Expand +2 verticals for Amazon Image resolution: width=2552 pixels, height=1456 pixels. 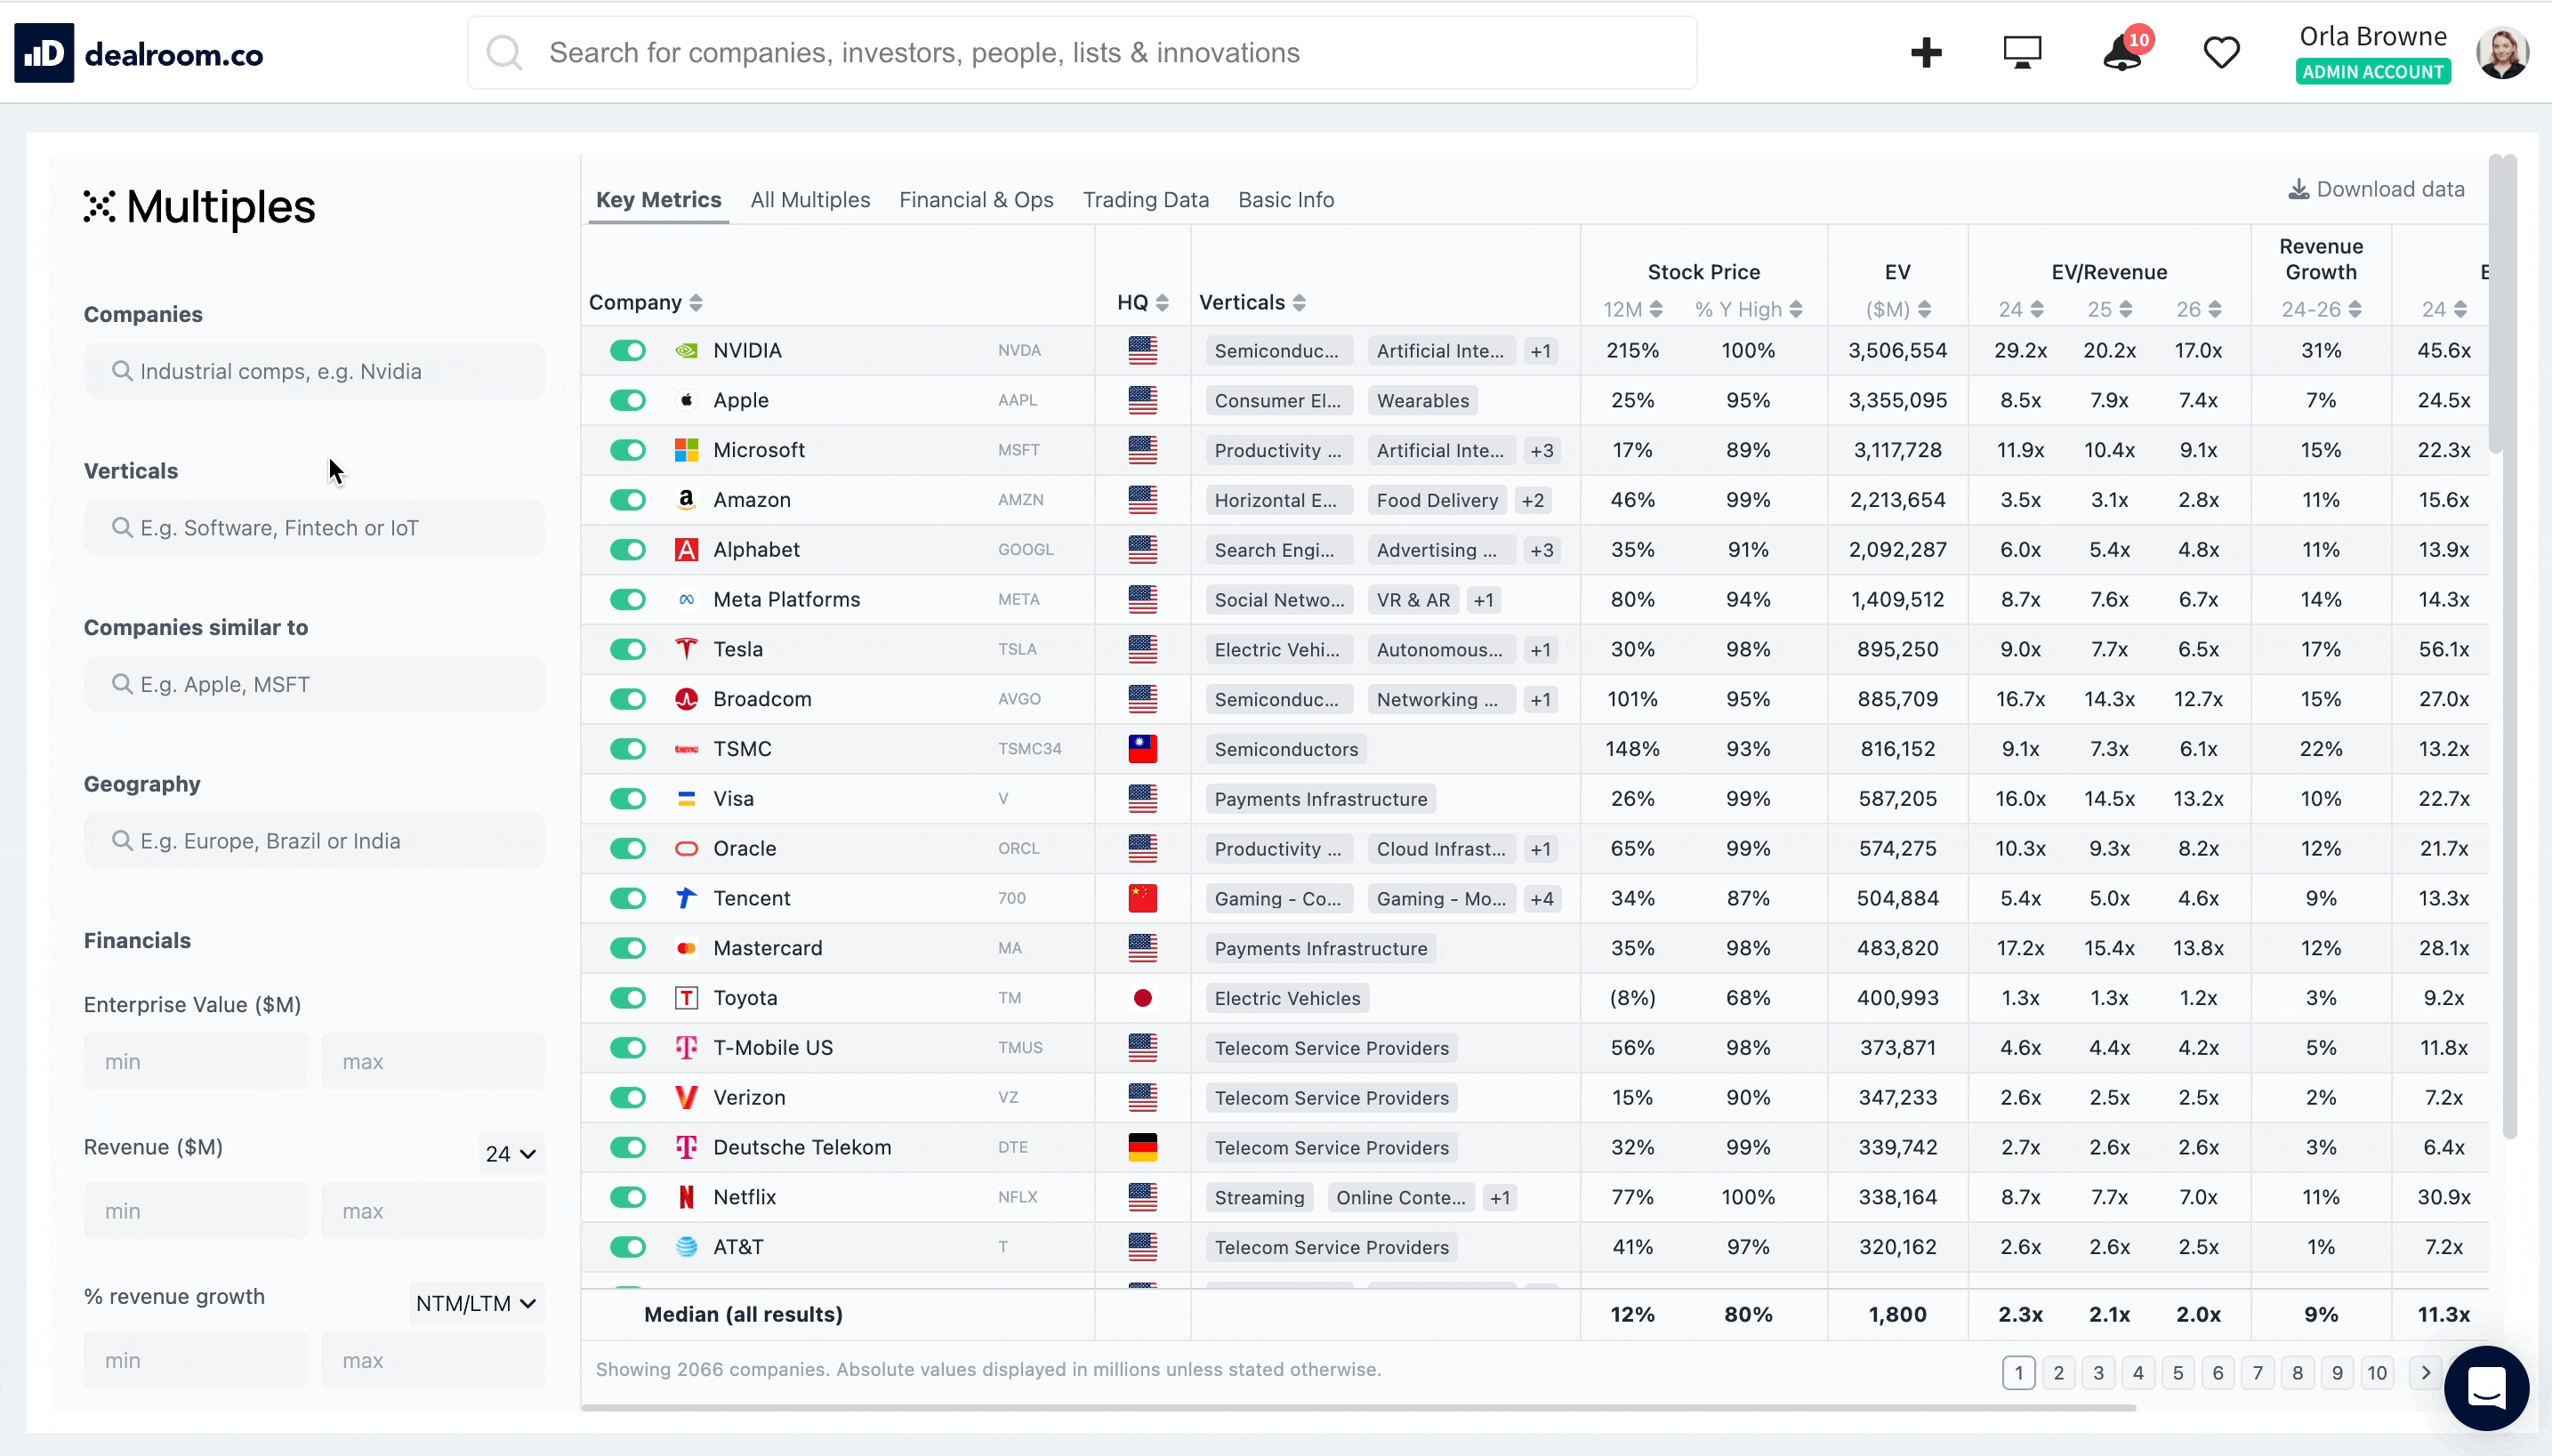click(1533, 500)
